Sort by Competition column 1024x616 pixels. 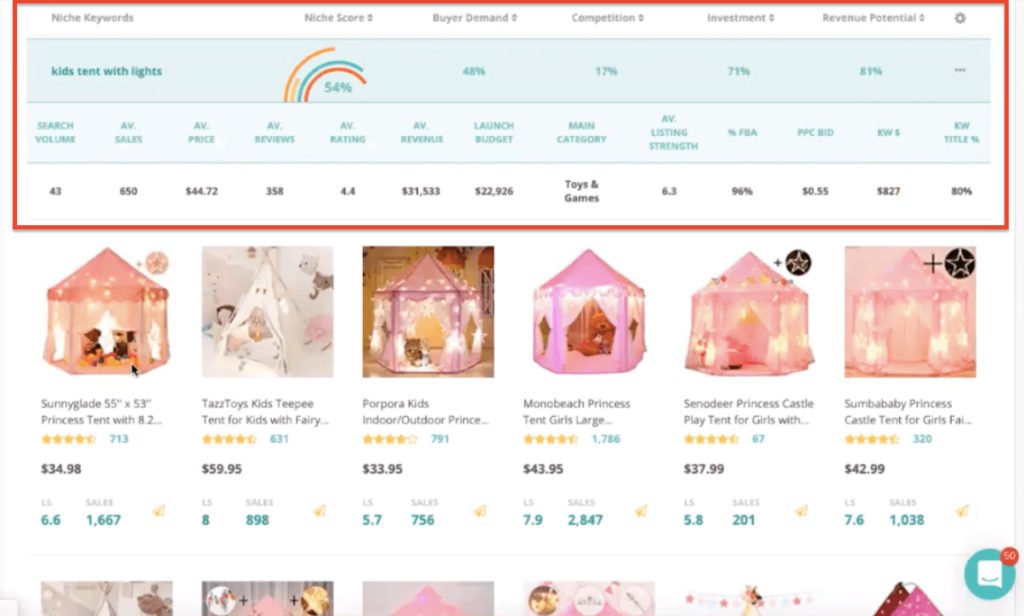[x=607, y=18]
